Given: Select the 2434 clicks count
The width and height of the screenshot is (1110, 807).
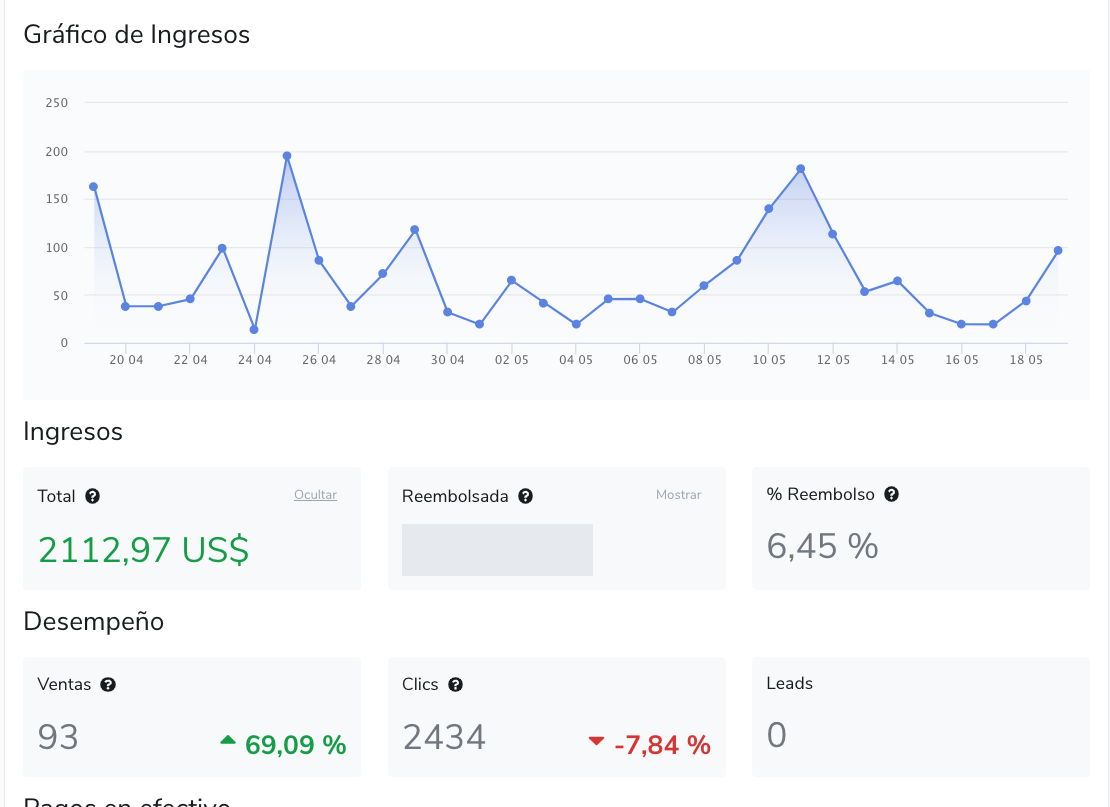Looking at the screenshot, I should pyautogui.click(x=445, y=737).
